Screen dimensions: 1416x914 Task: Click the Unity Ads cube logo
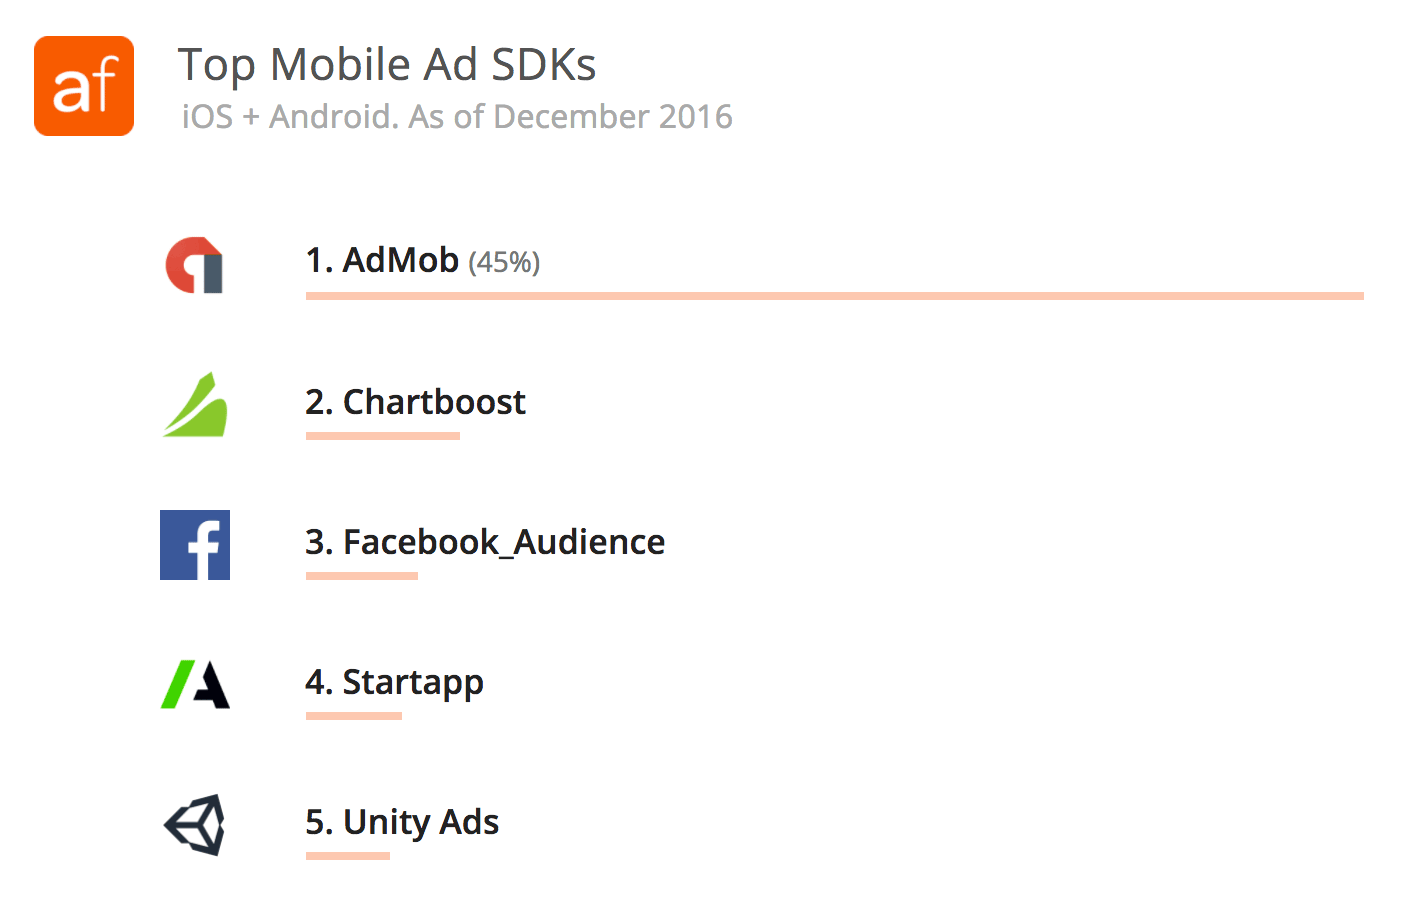(195, 825)
